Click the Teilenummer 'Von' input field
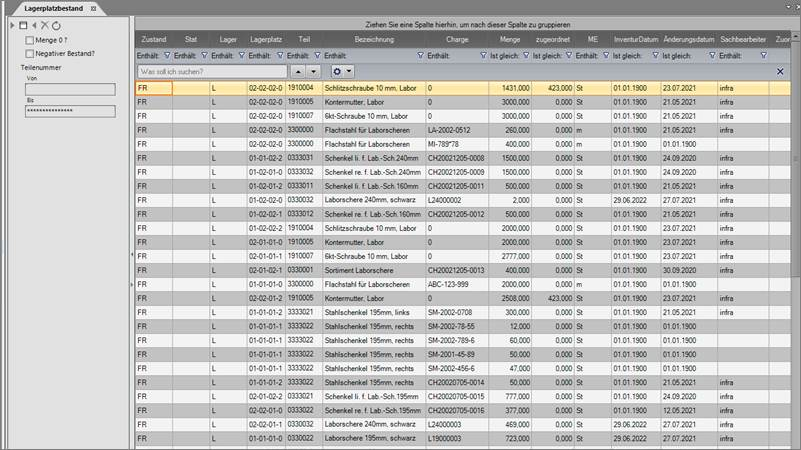This screenshot has height=450, width=801. tap(70, 89)
